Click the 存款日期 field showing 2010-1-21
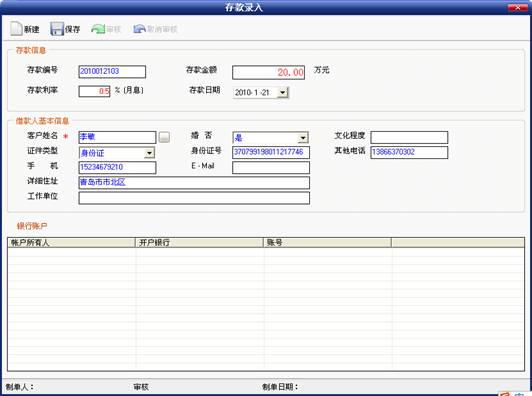532x396 pixels. 261,92
